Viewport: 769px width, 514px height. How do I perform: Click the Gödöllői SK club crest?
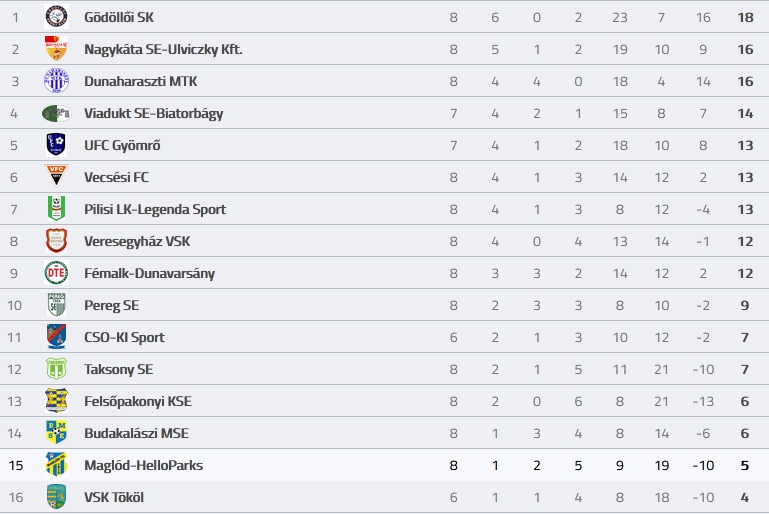[x=56, y=17]
